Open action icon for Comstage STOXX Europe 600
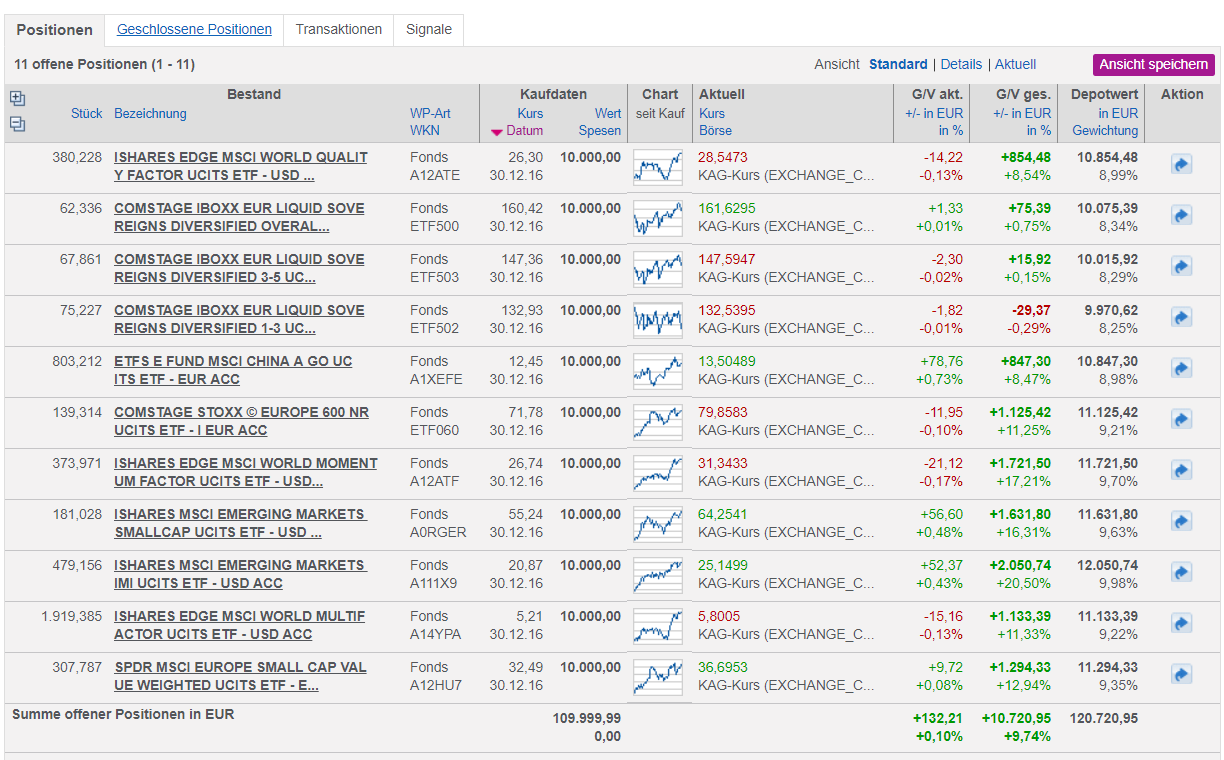The image size is (1224, 760). [1181, 419]
